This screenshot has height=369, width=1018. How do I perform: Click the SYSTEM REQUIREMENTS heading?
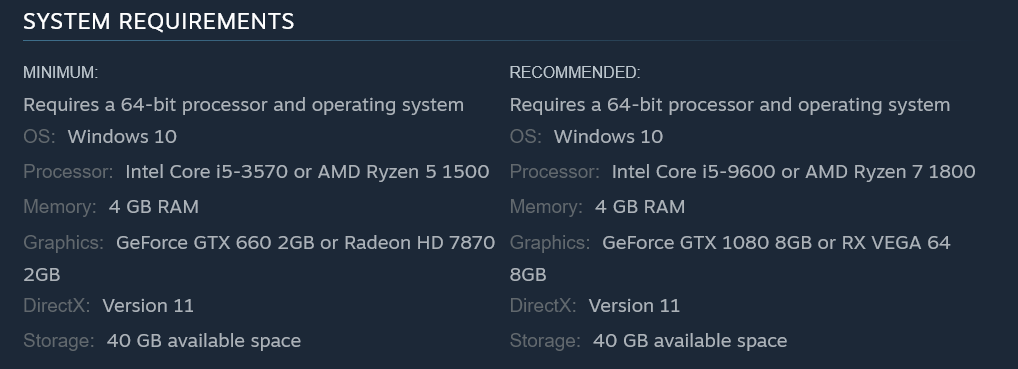point(158,21)
